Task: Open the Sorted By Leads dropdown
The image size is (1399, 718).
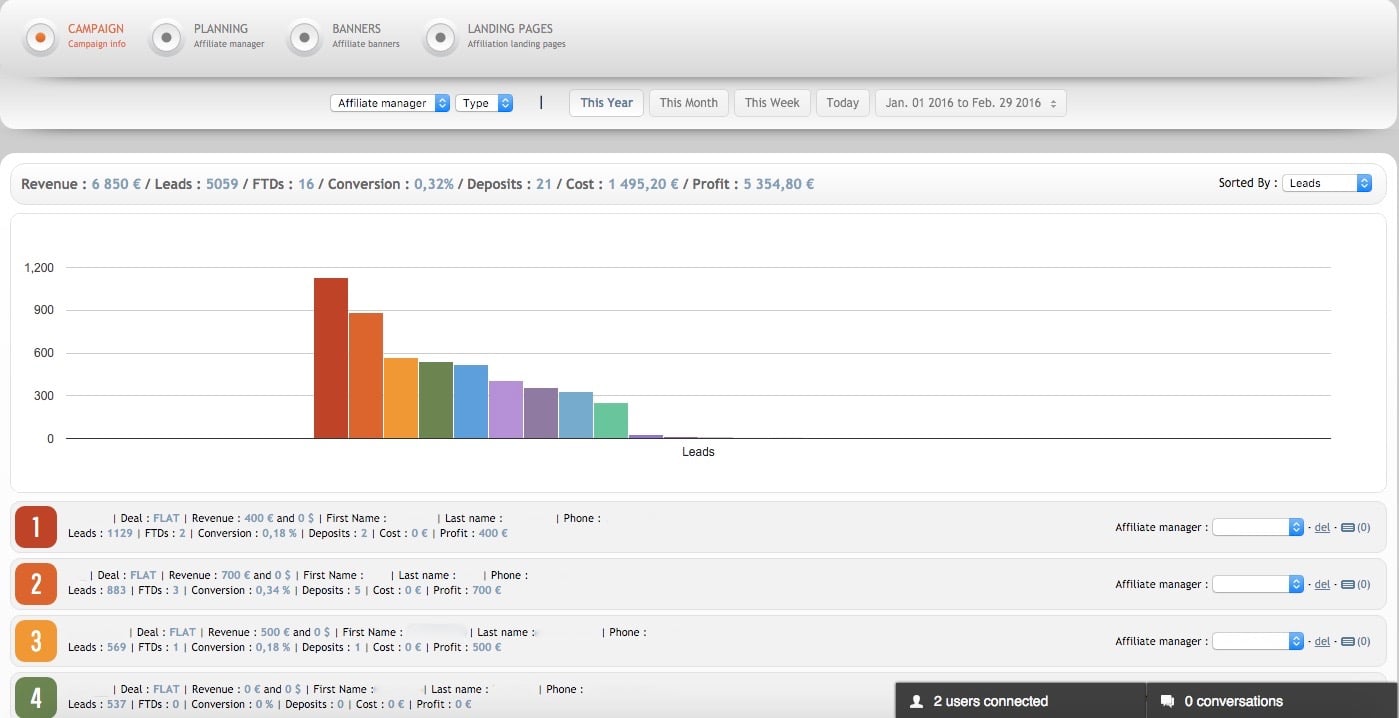Action: pyautogui.click(x=1326, y=183)
